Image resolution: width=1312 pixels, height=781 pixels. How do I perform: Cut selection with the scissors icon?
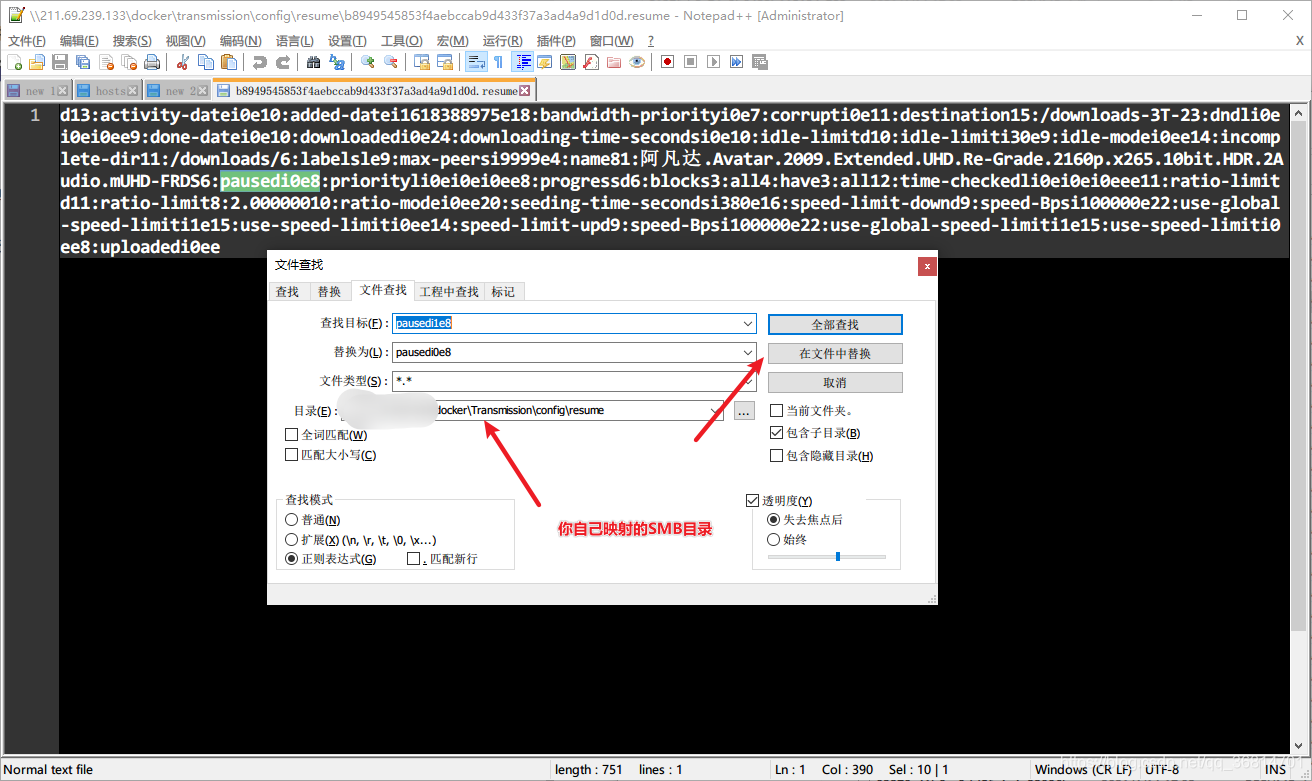(183, 62)
